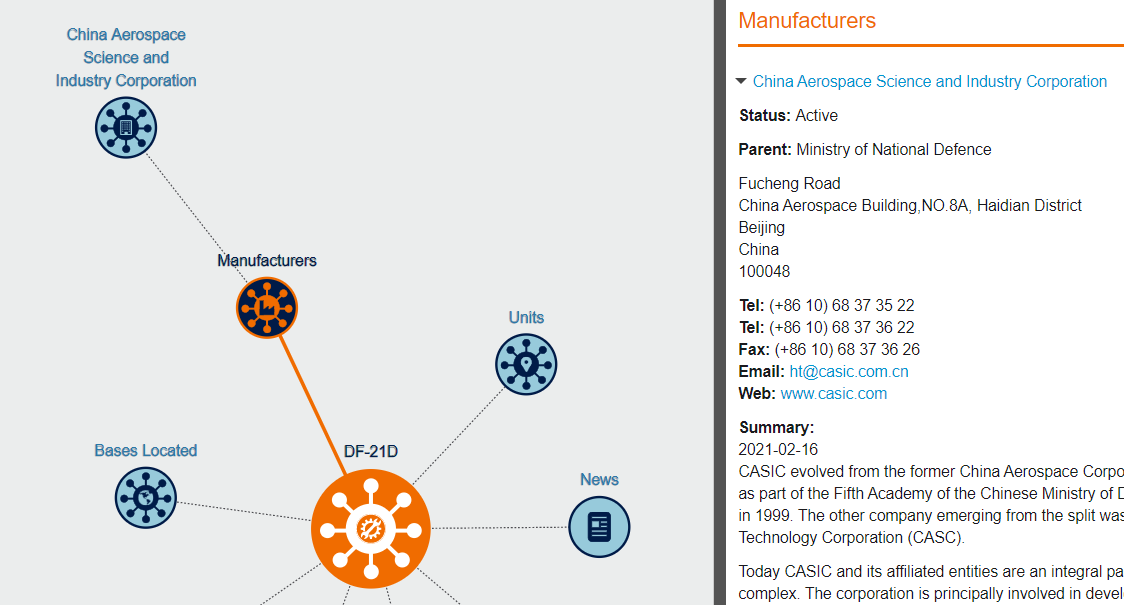Click the postal code 100048
1124x605 pixels.
764,272
